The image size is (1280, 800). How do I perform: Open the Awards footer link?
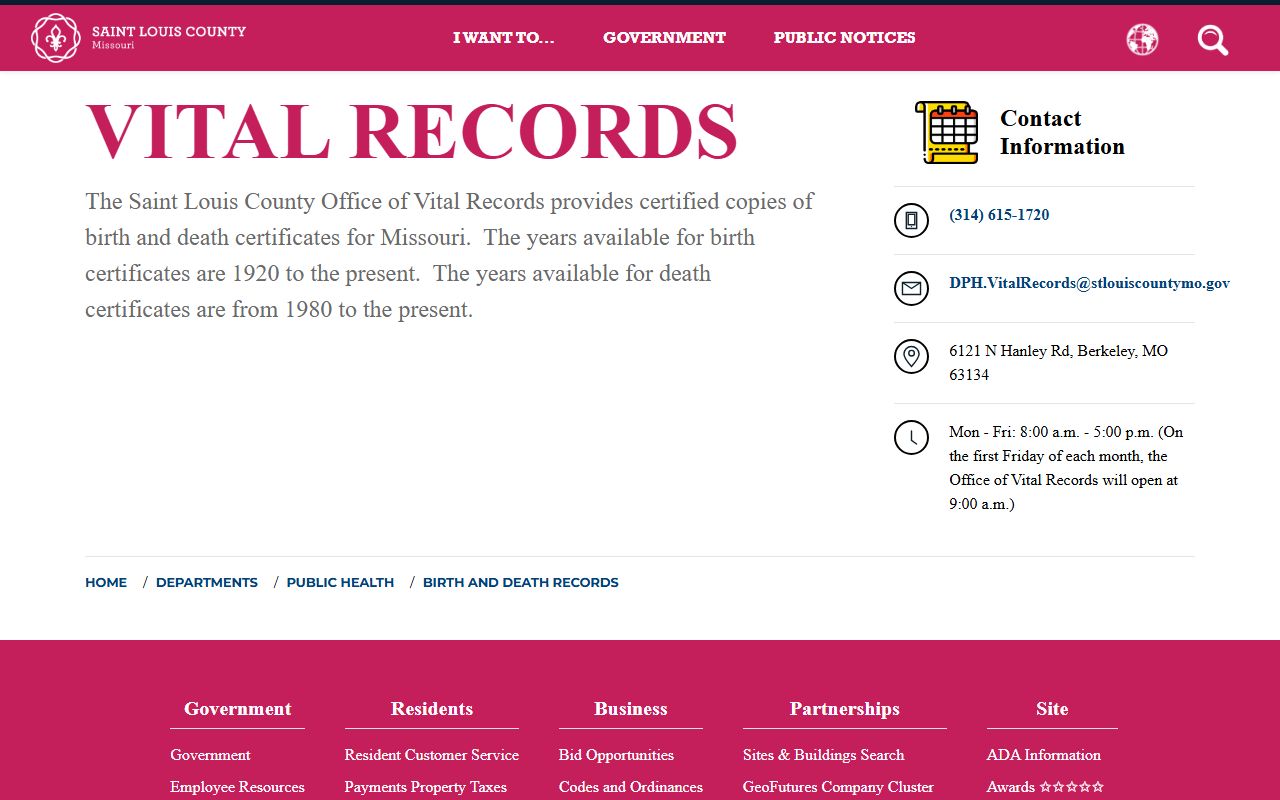[1045, 787]
